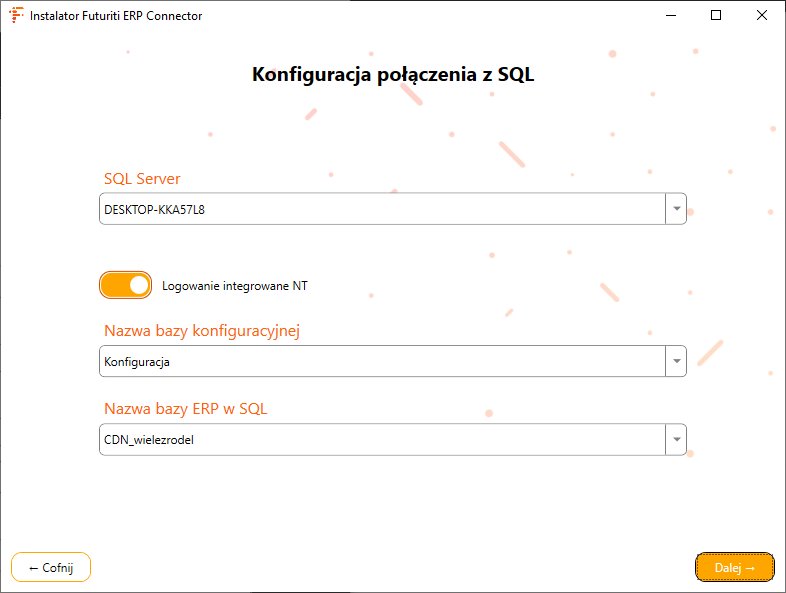Click the 'SQL Server' field label
The height and width of the screenshot is (593, 786).
(x=142, y=179)
